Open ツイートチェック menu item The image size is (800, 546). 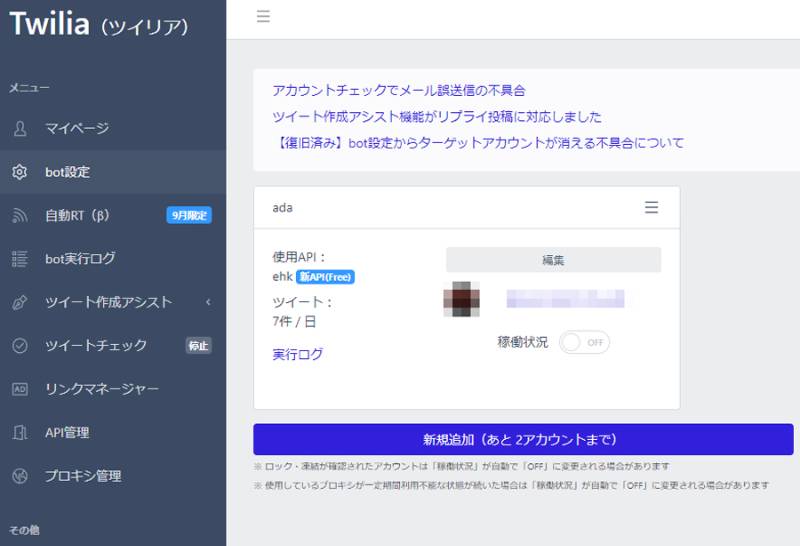pos(113,345)
